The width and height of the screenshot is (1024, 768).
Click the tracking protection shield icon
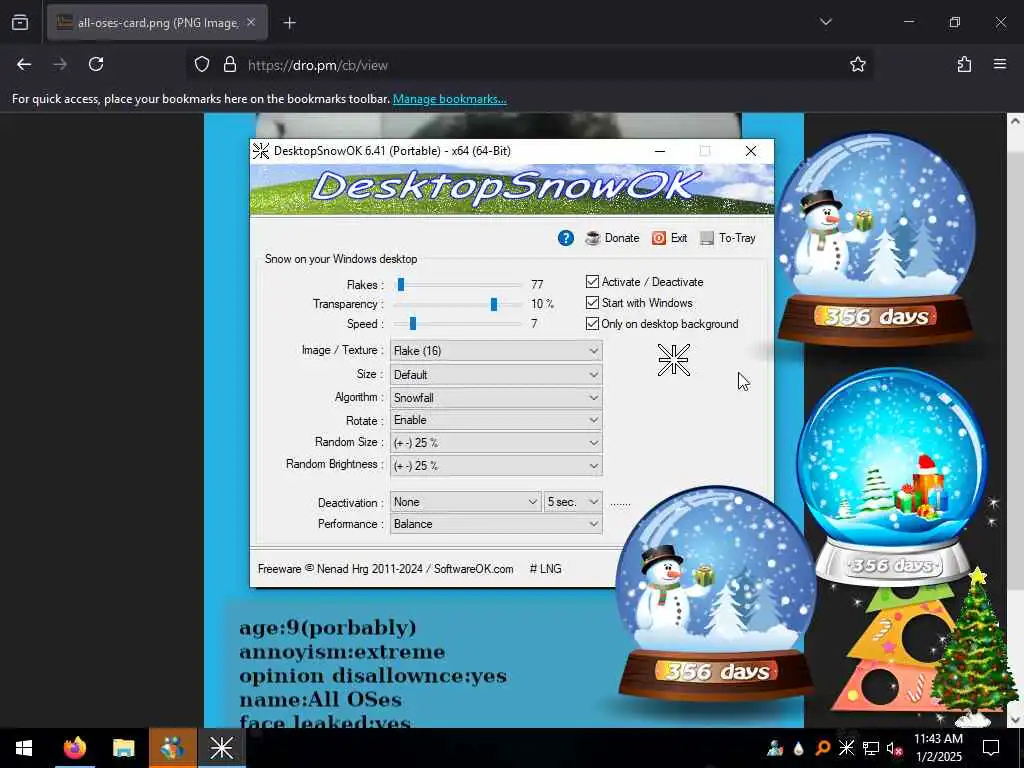coord(202,65)
